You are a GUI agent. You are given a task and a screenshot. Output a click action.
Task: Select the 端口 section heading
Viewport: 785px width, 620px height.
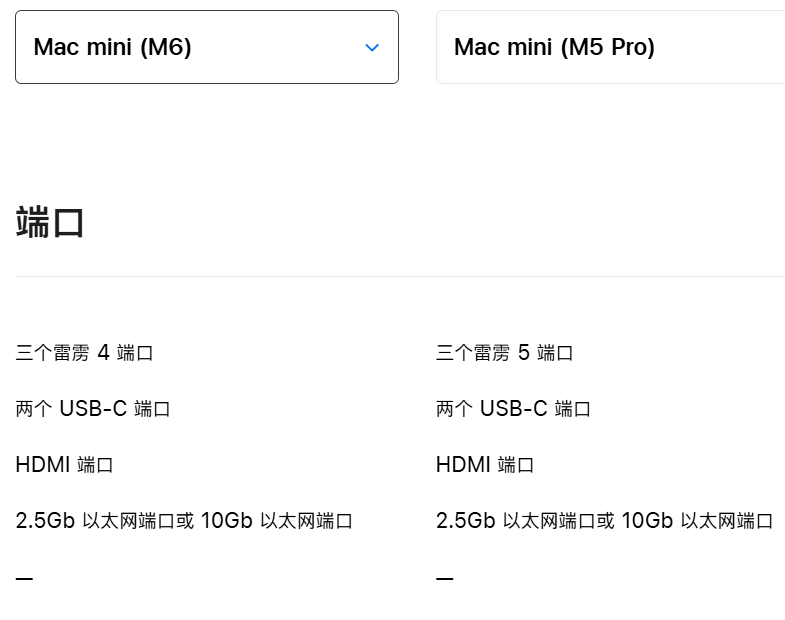[50, 222]
